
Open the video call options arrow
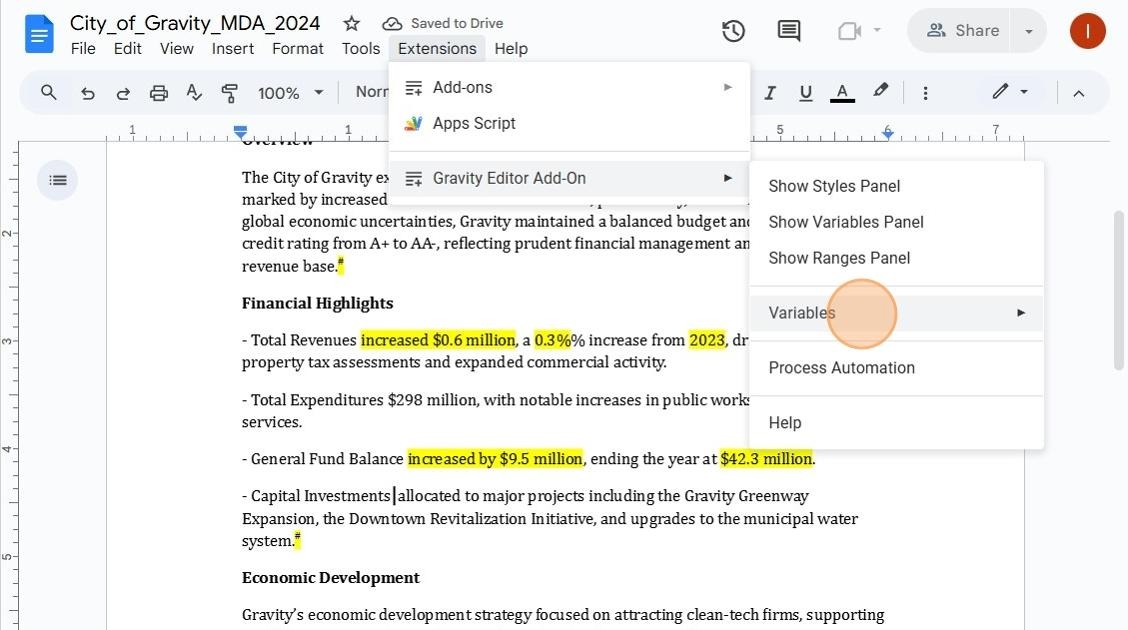tap(877, 30)
